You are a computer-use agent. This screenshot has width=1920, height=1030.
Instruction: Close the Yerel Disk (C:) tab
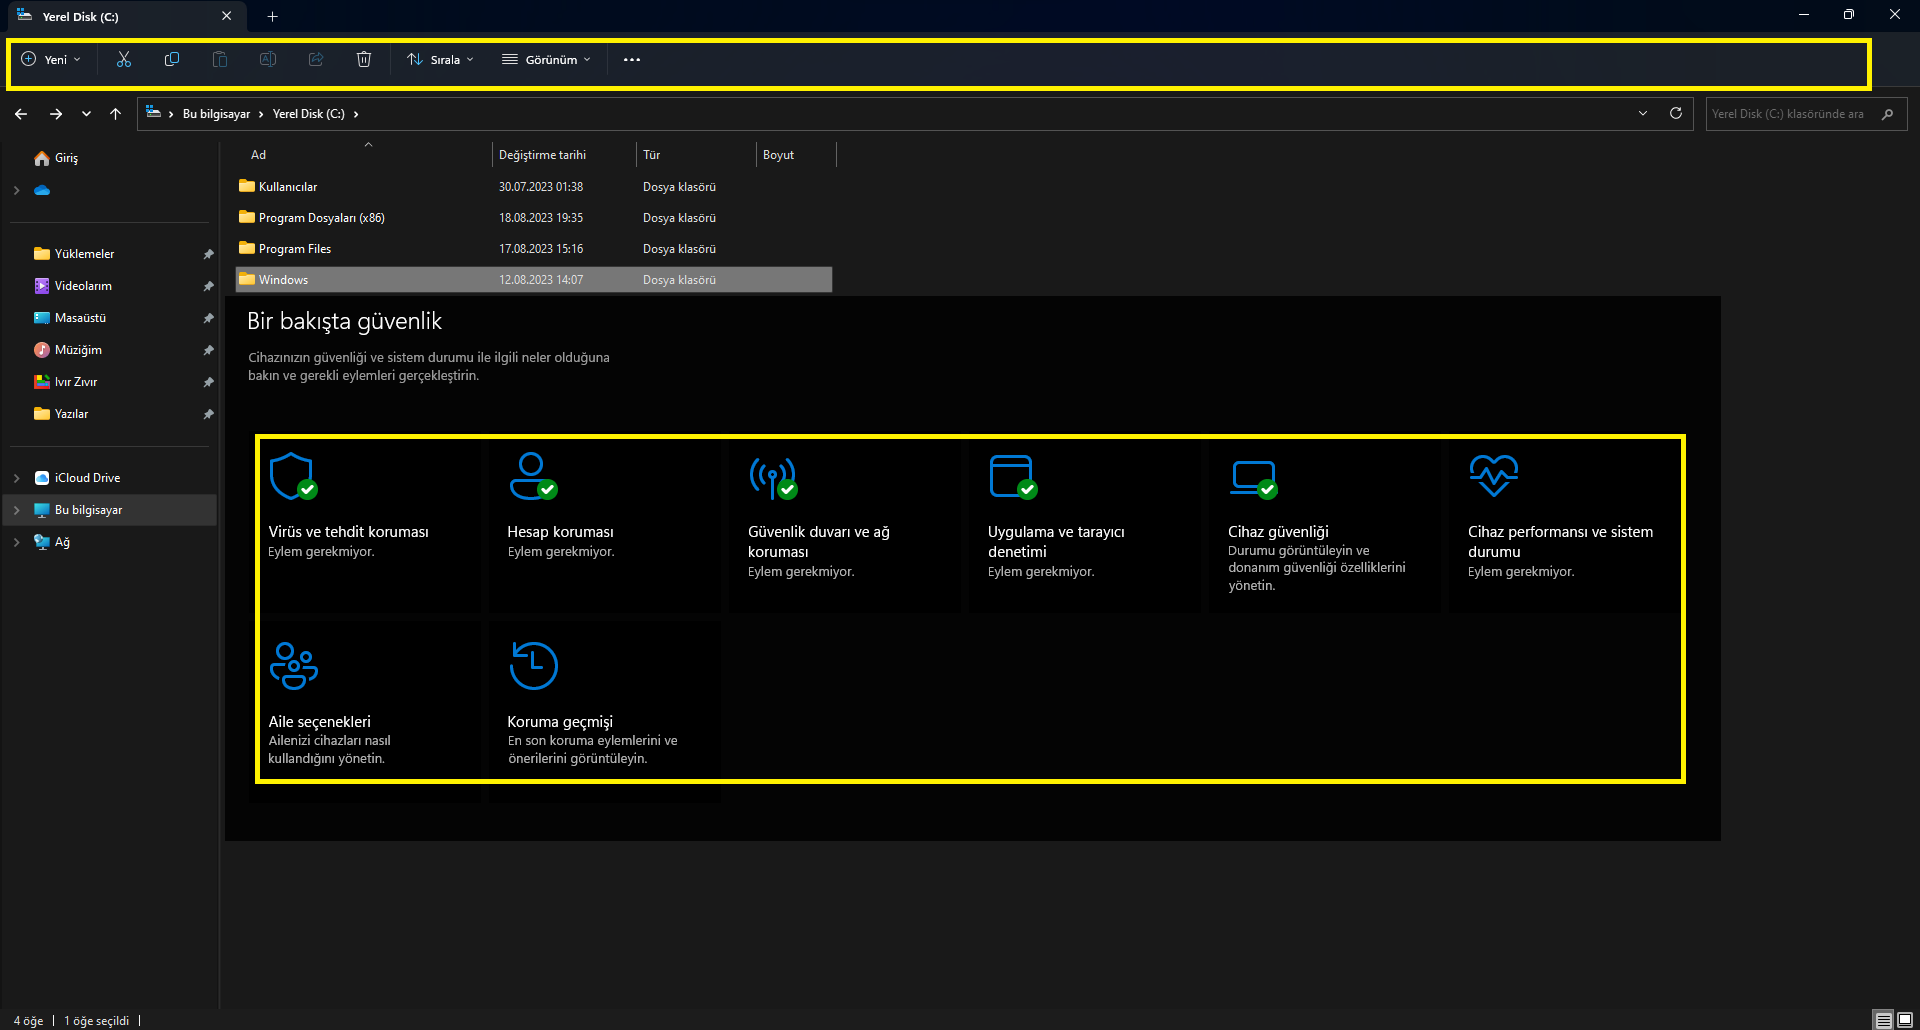(x=227, y=16)
